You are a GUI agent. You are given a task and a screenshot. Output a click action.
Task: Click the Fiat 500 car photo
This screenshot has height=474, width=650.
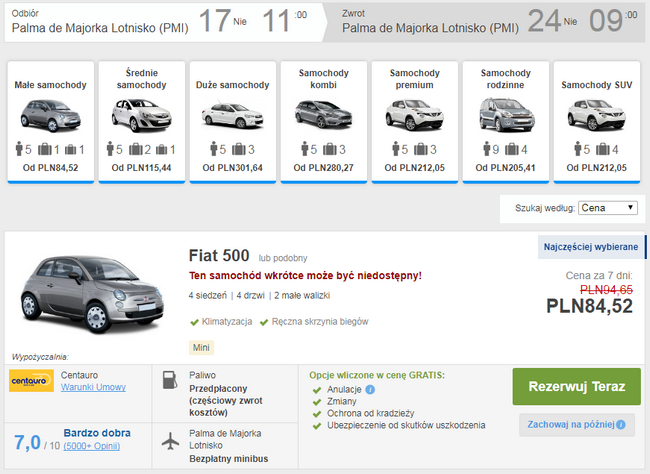pyautogui.click(x=92, y=294)
